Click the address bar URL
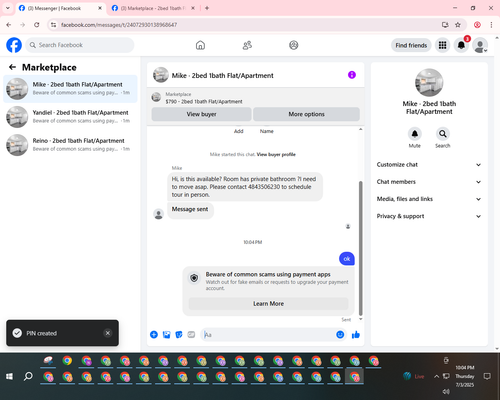This screenshot has width=500, height=400. pos(119,25)
